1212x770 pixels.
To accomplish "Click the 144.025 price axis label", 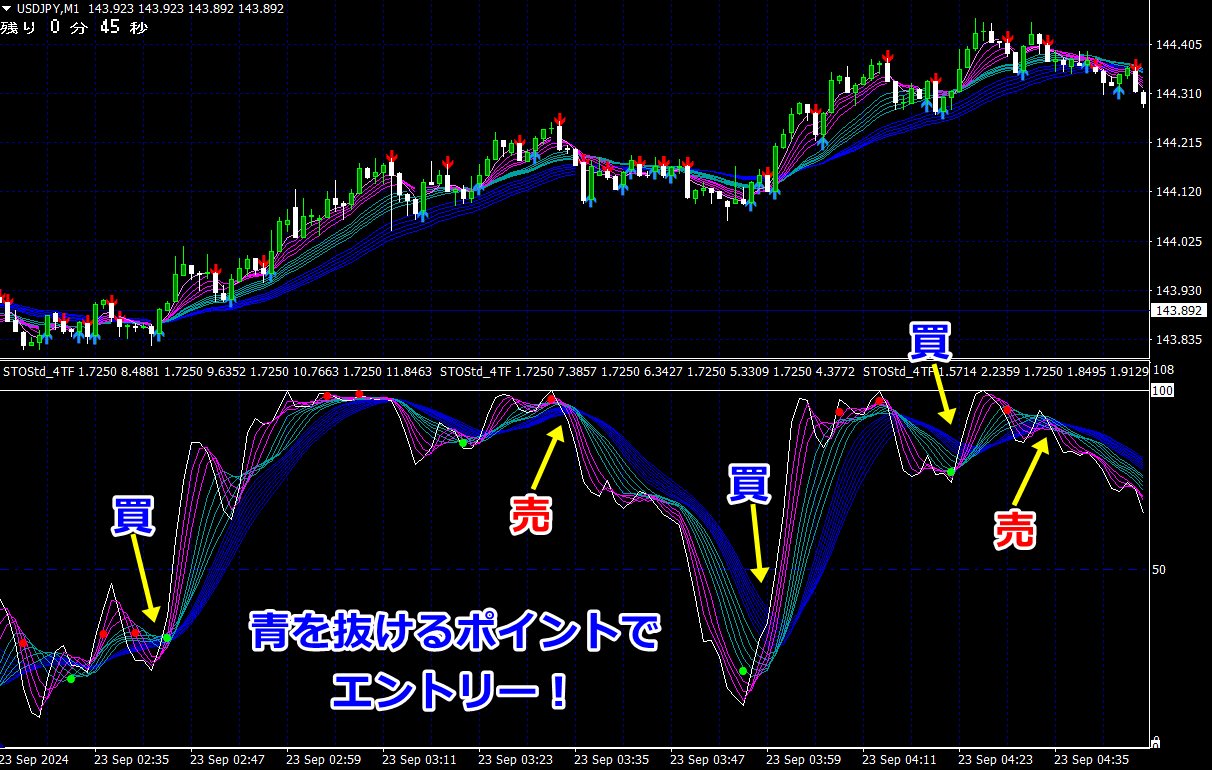I will click(x=1178, y=241).
